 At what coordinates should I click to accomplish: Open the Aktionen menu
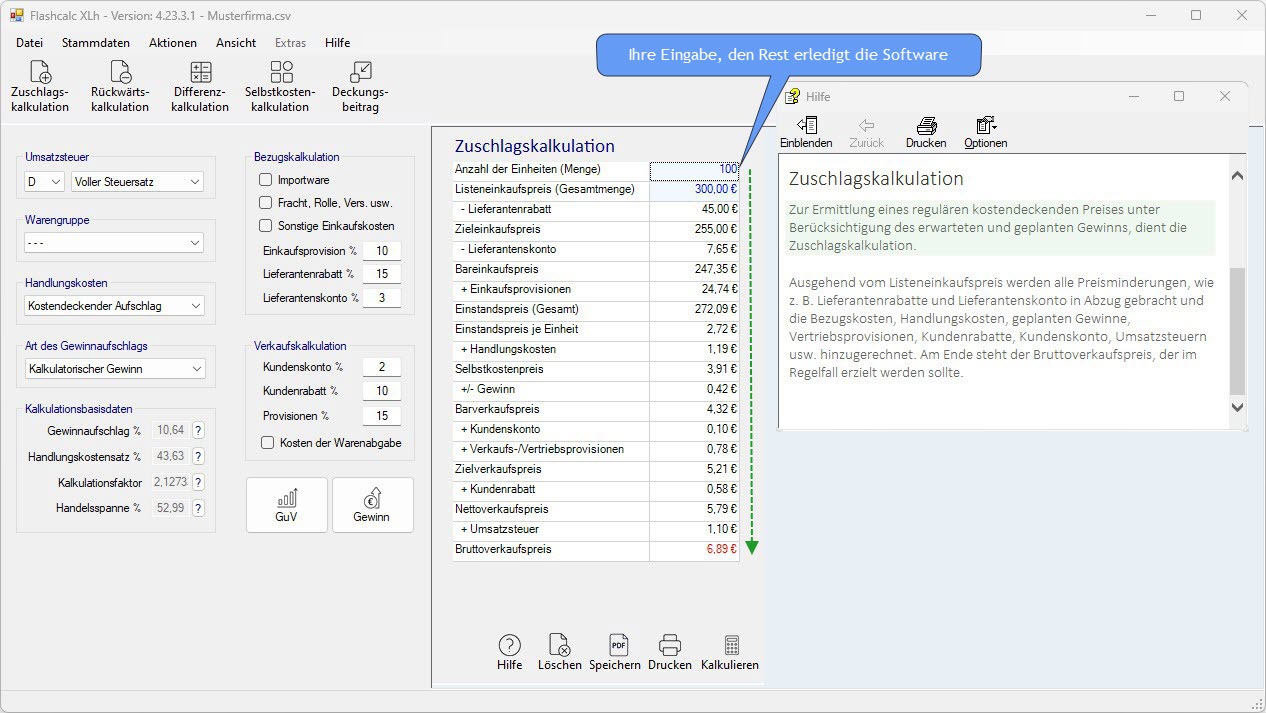coord(173,43)
